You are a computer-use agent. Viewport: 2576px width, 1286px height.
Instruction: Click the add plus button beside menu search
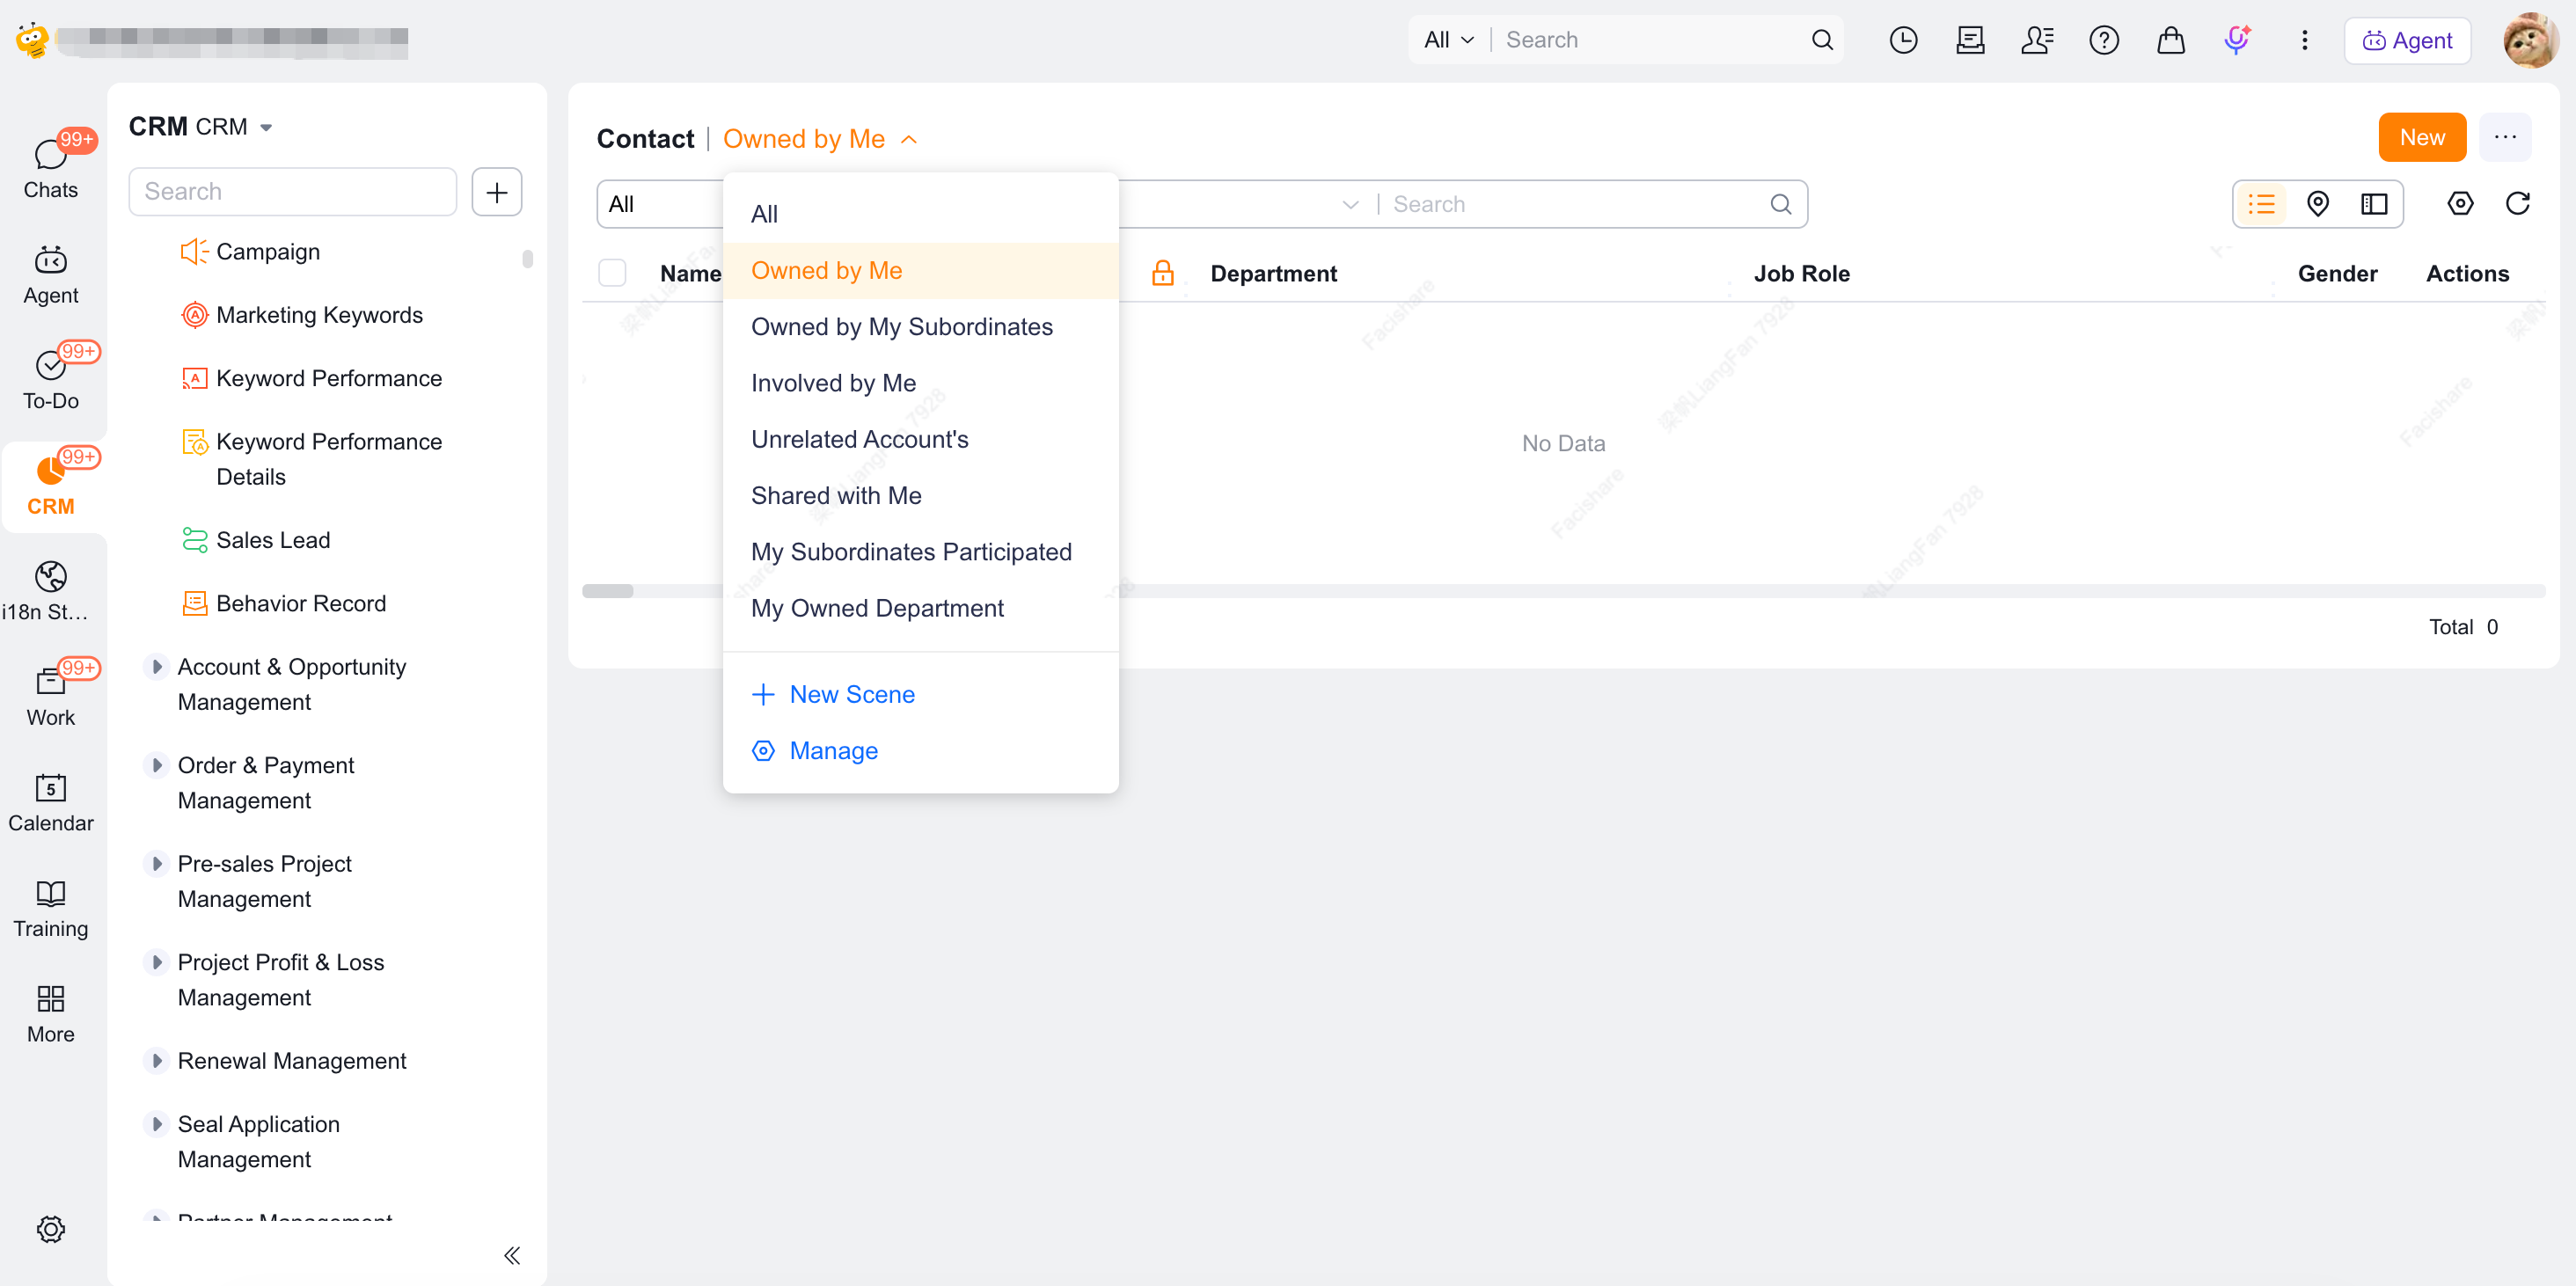(497, 191)
